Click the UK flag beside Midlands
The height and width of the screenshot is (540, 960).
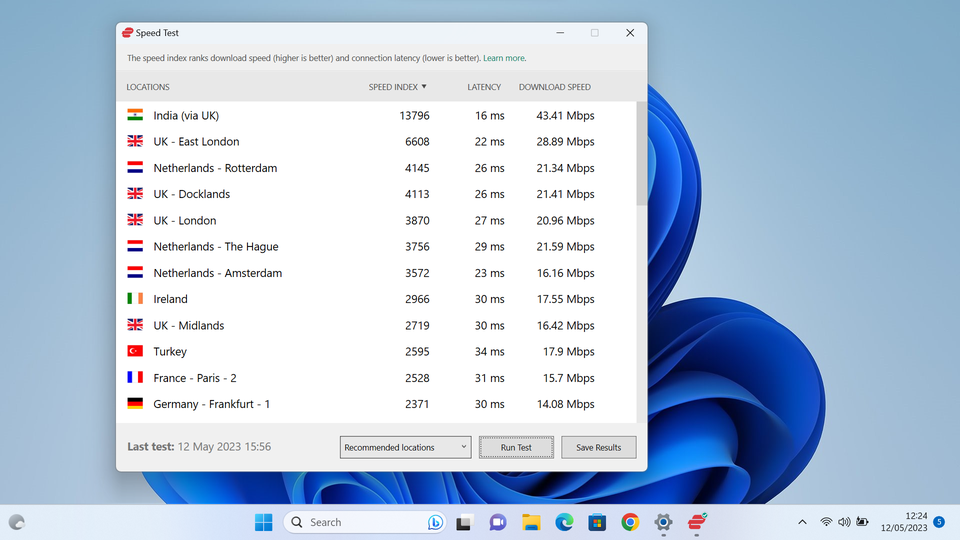[135, 324]
